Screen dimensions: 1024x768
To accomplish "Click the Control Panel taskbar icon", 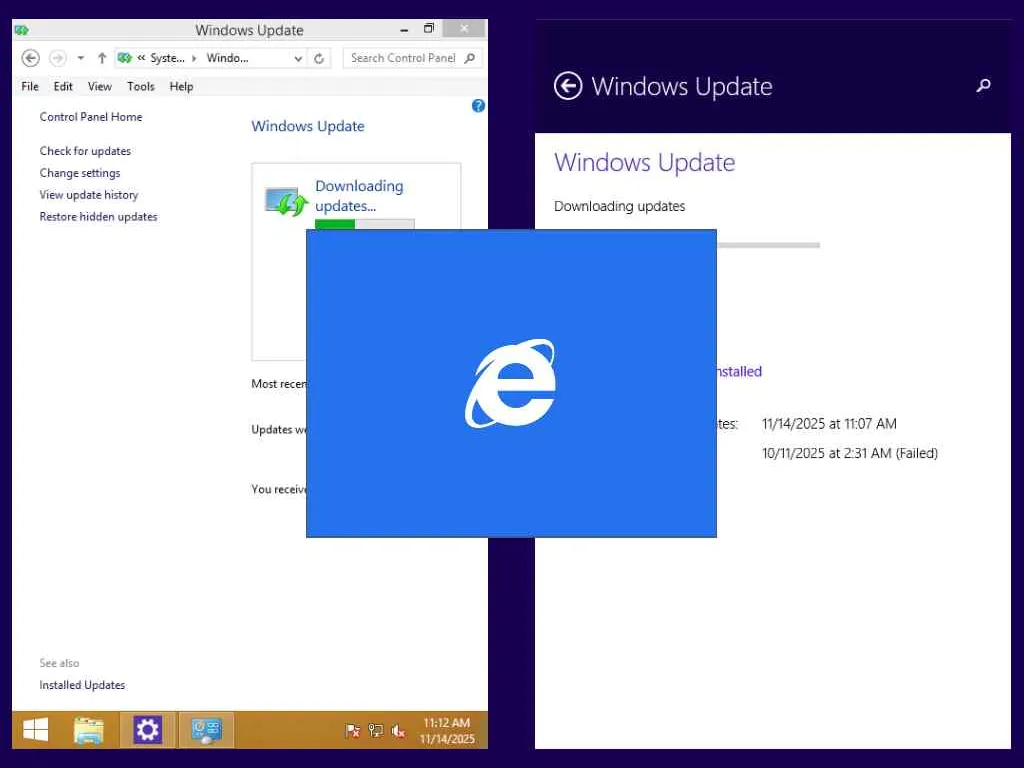I will coord(206,730).
